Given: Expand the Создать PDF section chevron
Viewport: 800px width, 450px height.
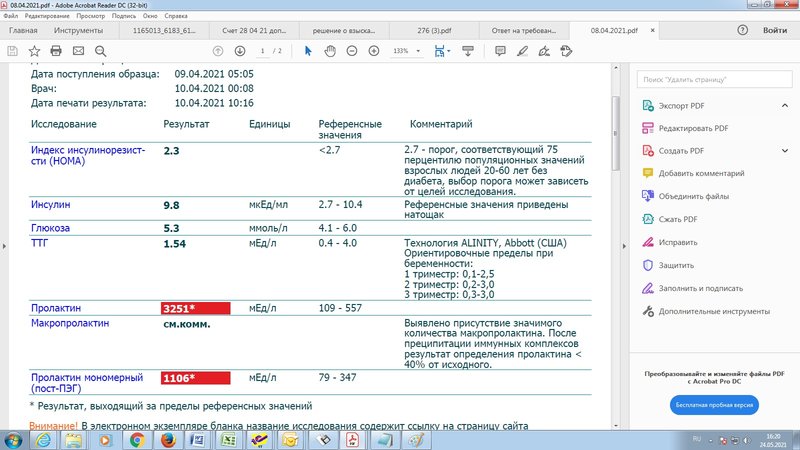Looking at the screenshot, I should (x=785, y=151).
